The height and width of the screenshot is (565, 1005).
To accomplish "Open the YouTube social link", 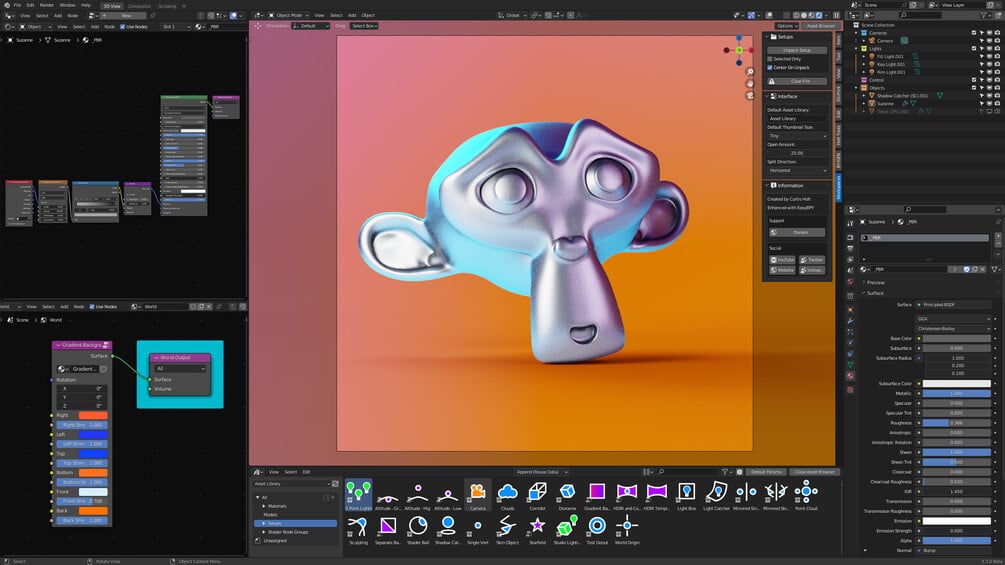I will pos(782,260).
